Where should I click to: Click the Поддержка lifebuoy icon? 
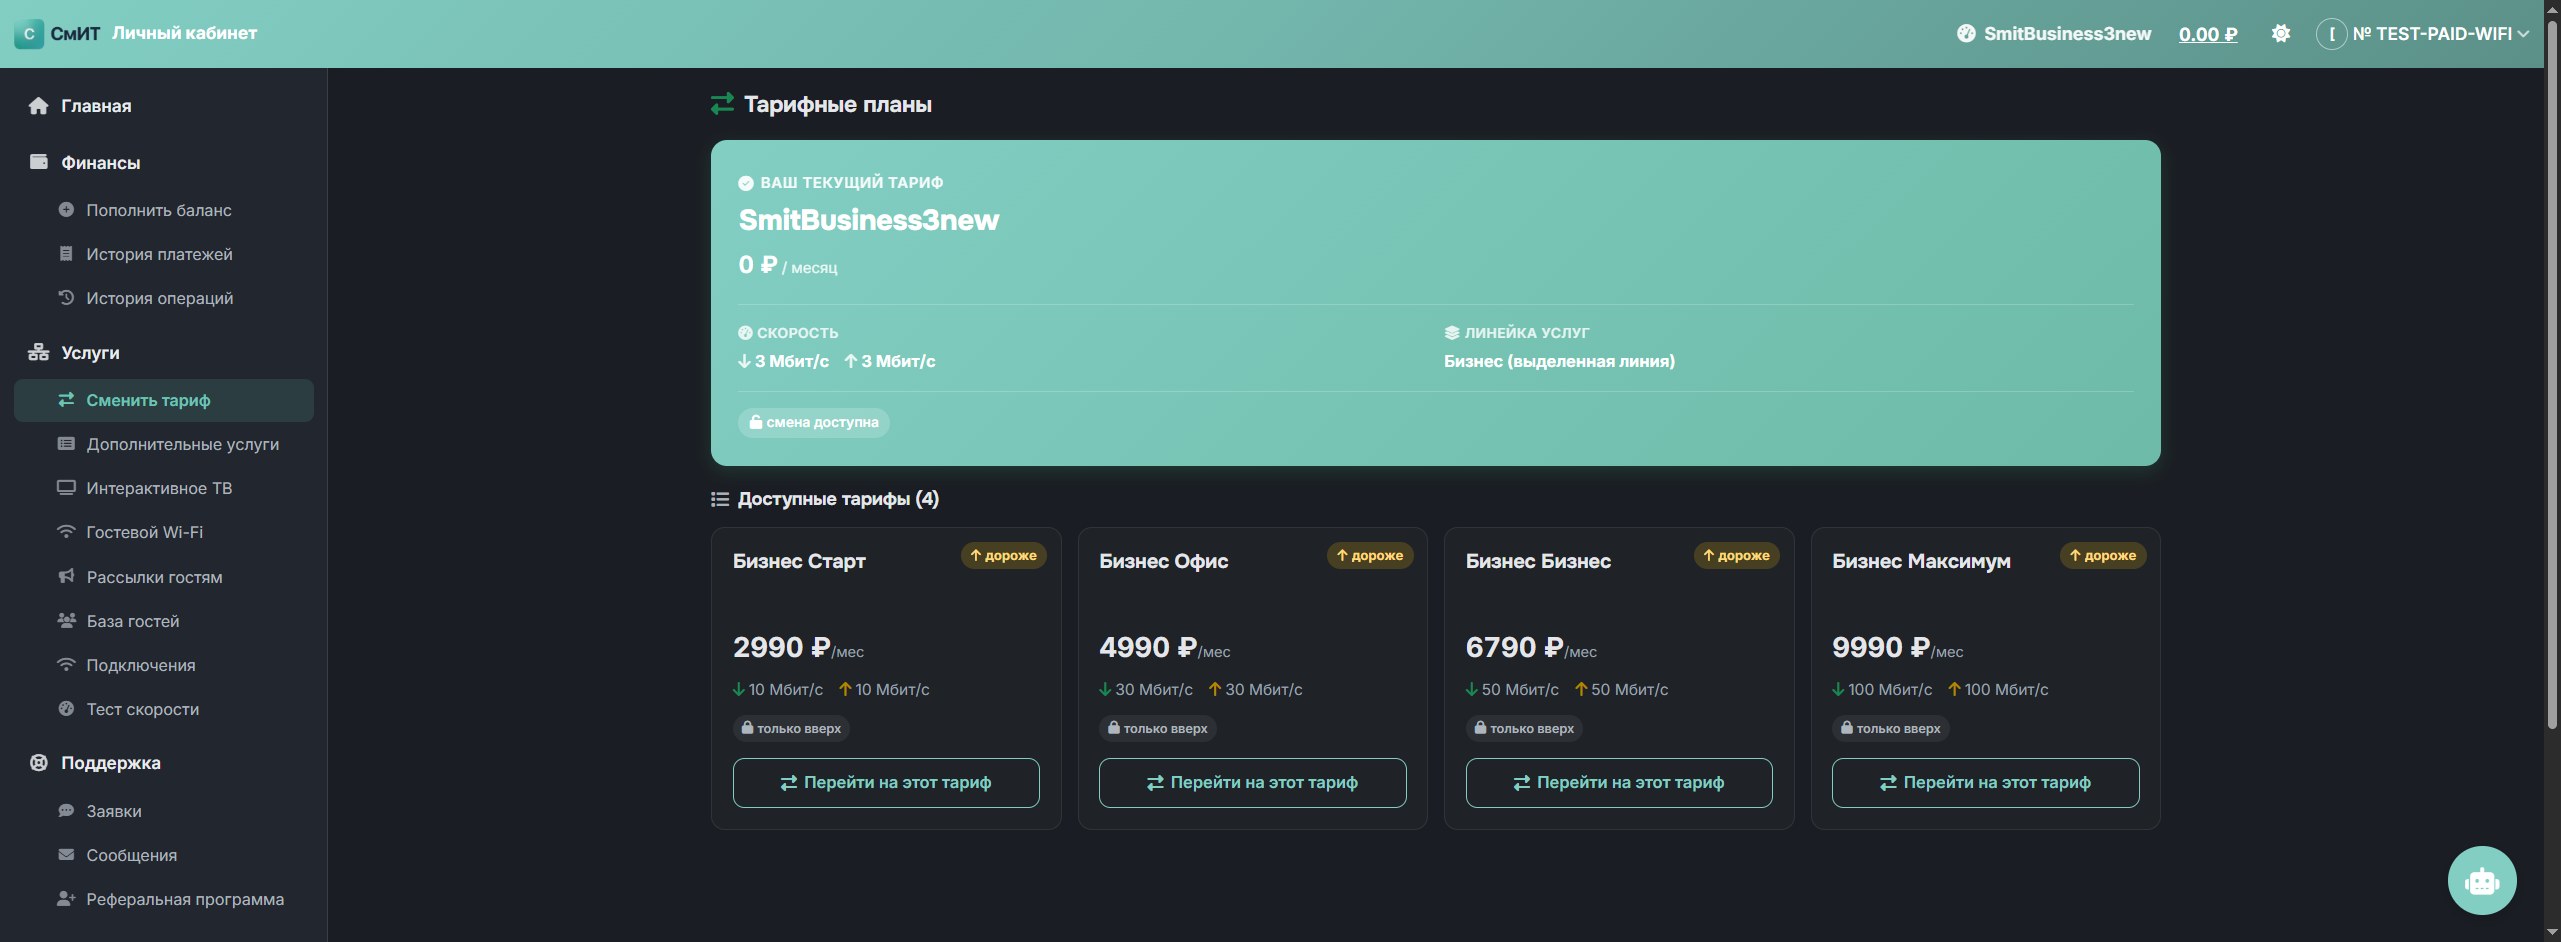[38, 762]
